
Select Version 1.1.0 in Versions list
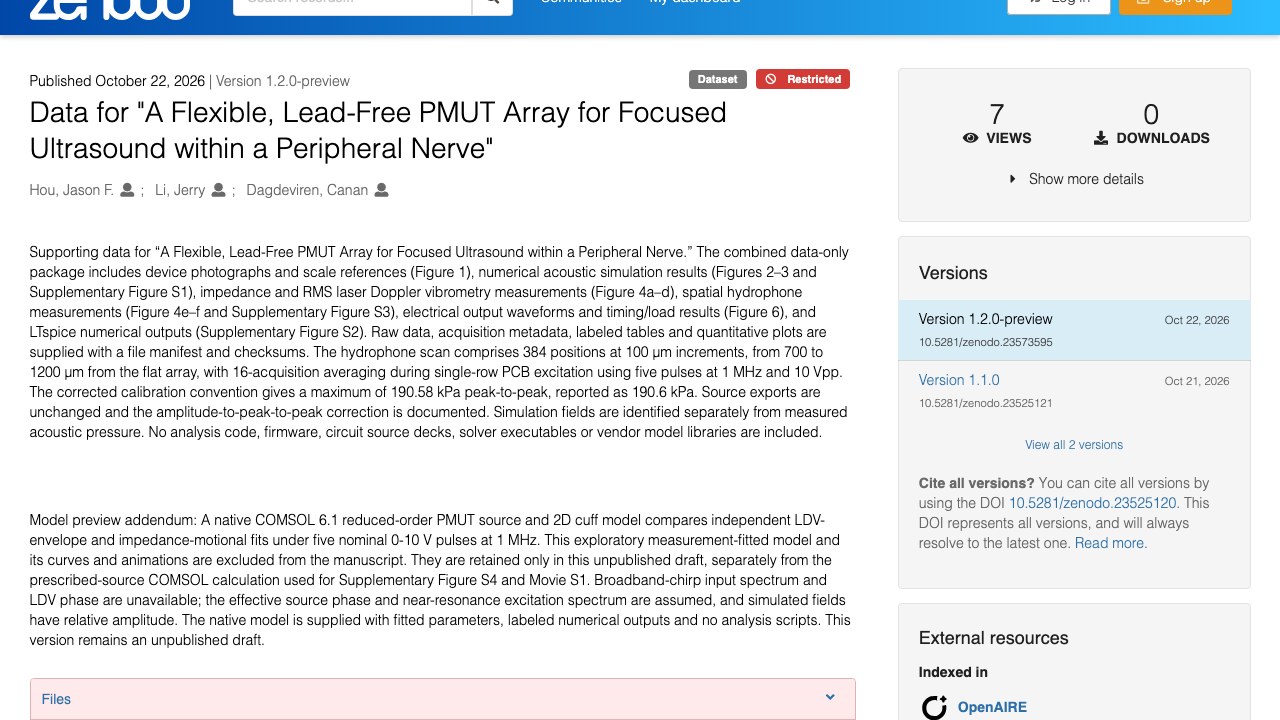(x=959, y=380)
